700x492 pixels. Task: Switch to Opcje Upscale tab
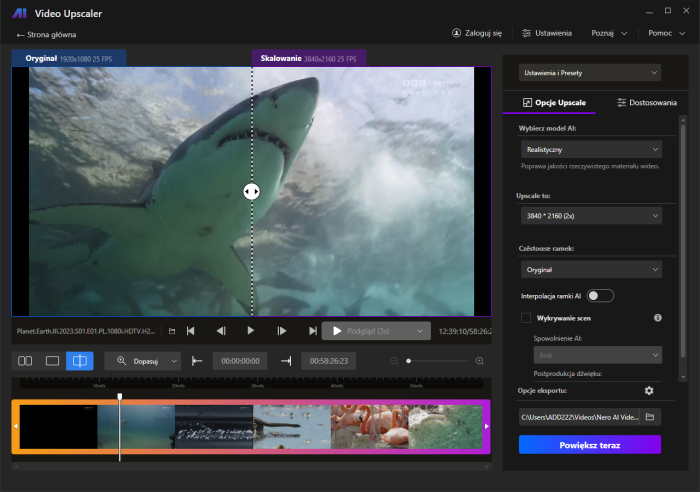554,103
